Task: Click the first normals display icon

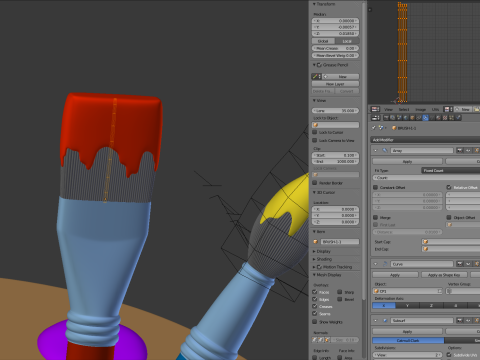Action: tap(314, 340)
